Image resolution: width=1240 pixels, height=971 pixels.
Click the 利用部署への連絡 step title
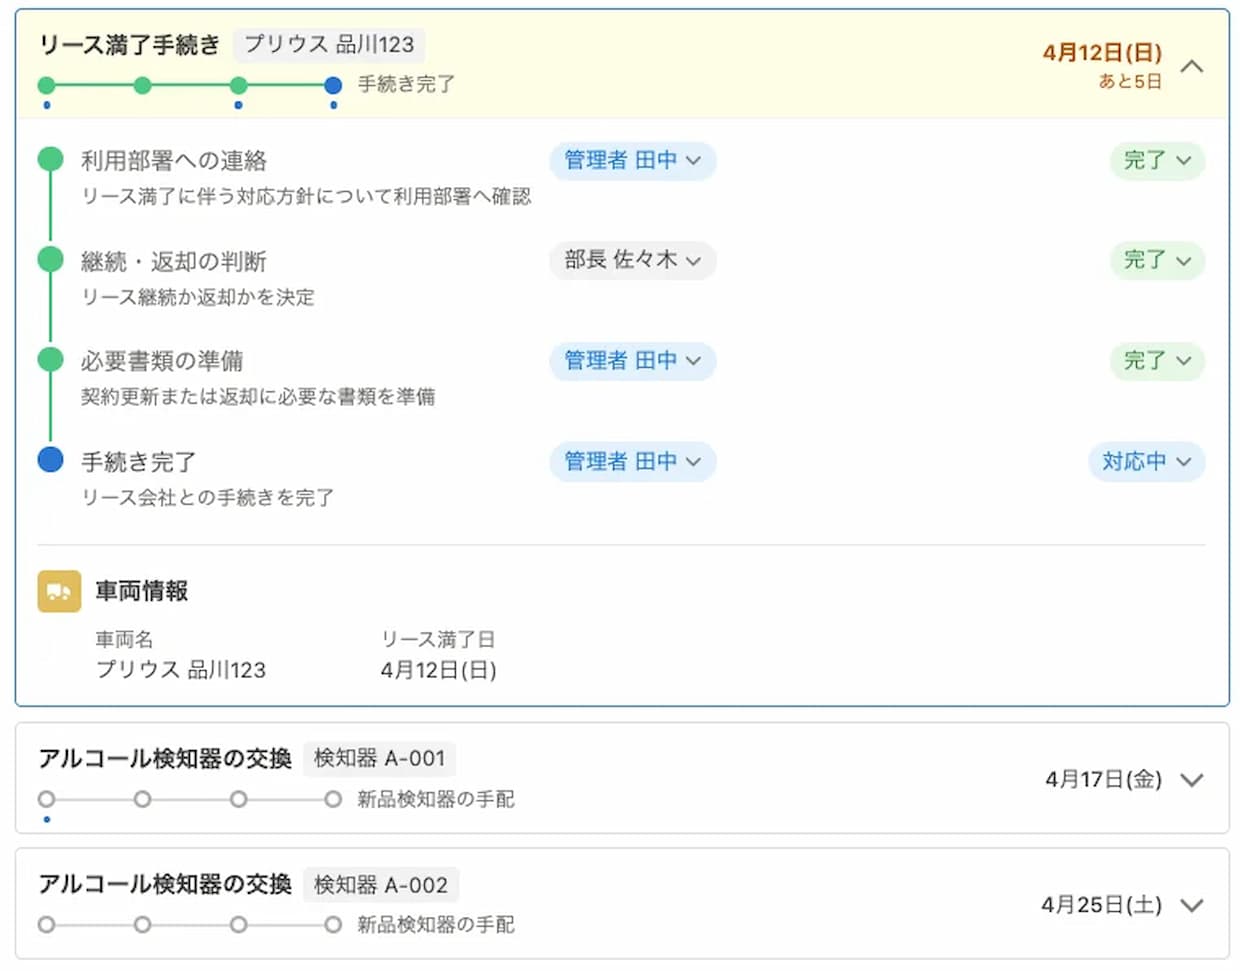point(174,160)
